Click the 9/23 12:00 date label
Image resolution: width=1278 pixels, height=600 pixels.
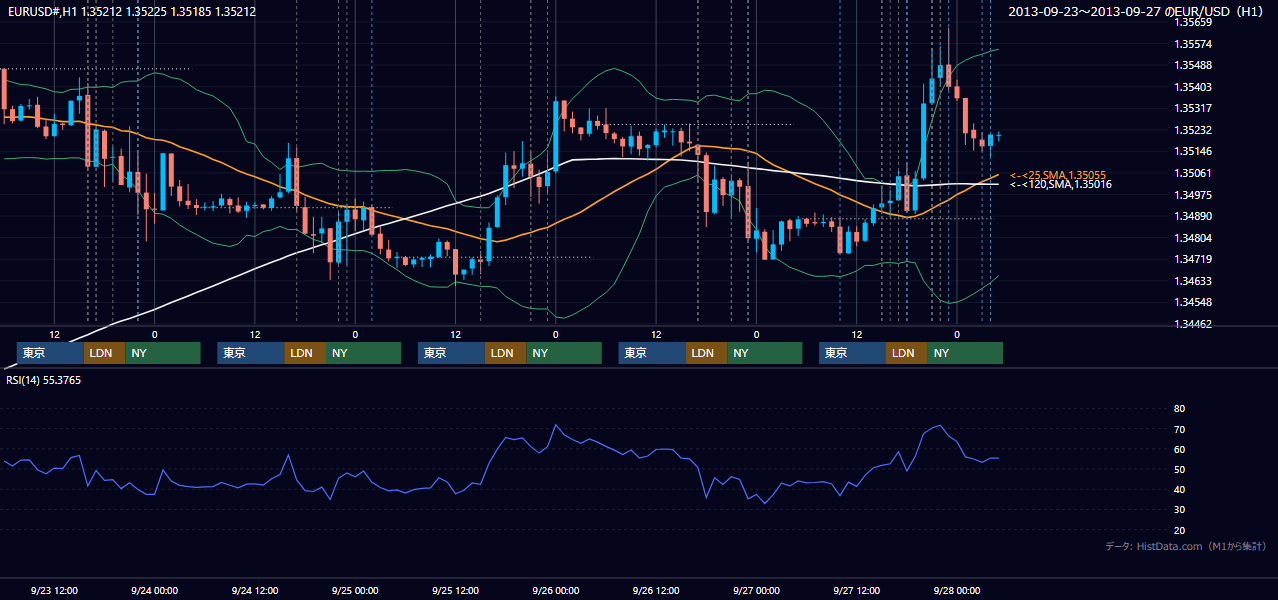(x=54, y=590)
